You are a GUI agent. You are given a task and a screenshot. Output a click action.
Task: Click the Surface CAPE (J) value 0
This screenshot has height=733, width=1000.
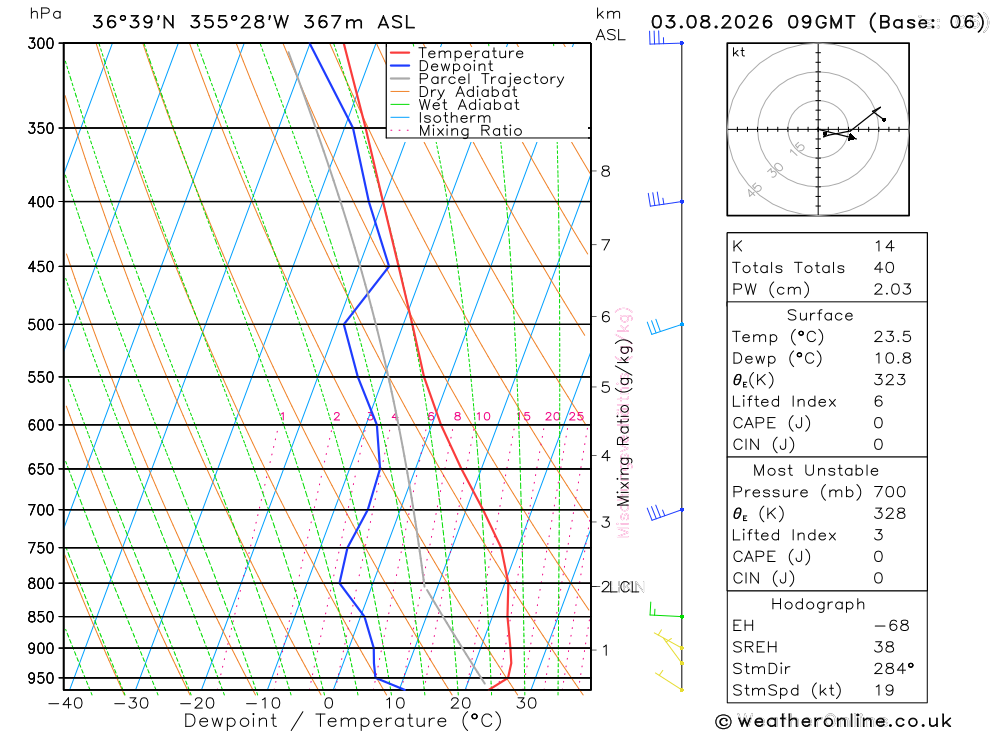(x=878, y=424)
